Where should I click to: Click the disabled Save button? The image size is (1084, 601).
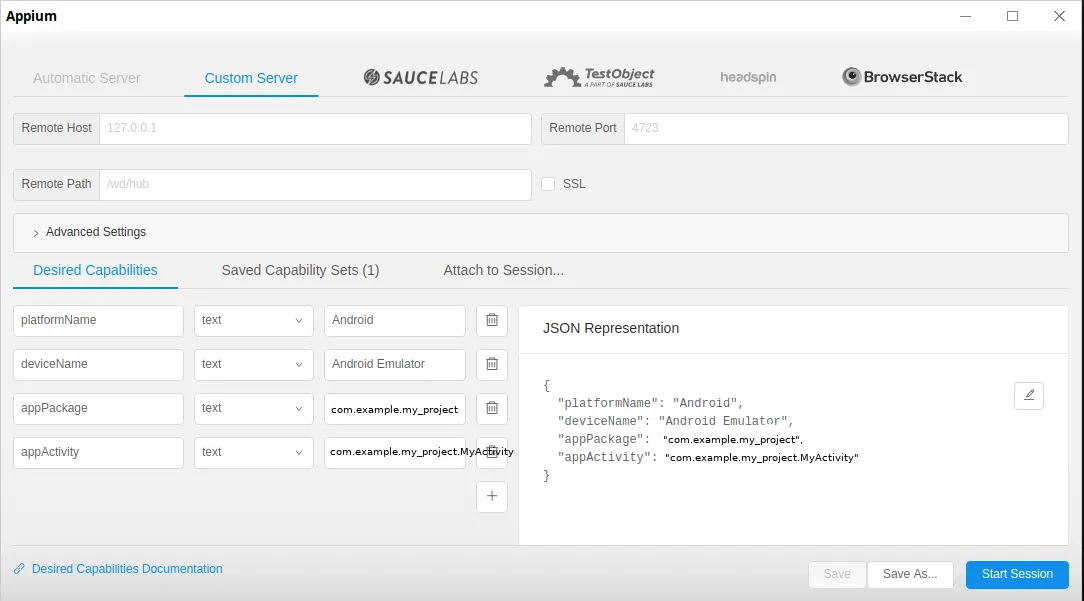tap(837, 574)
